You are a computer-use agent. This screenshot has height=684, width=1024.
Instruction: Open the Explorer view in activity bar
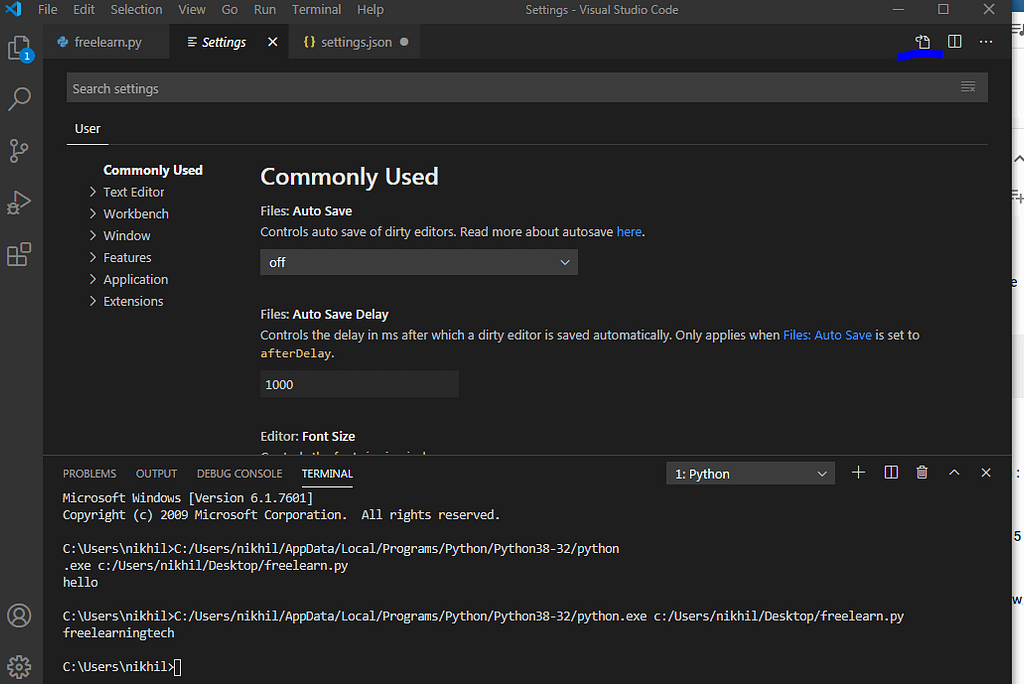point(20,48)
